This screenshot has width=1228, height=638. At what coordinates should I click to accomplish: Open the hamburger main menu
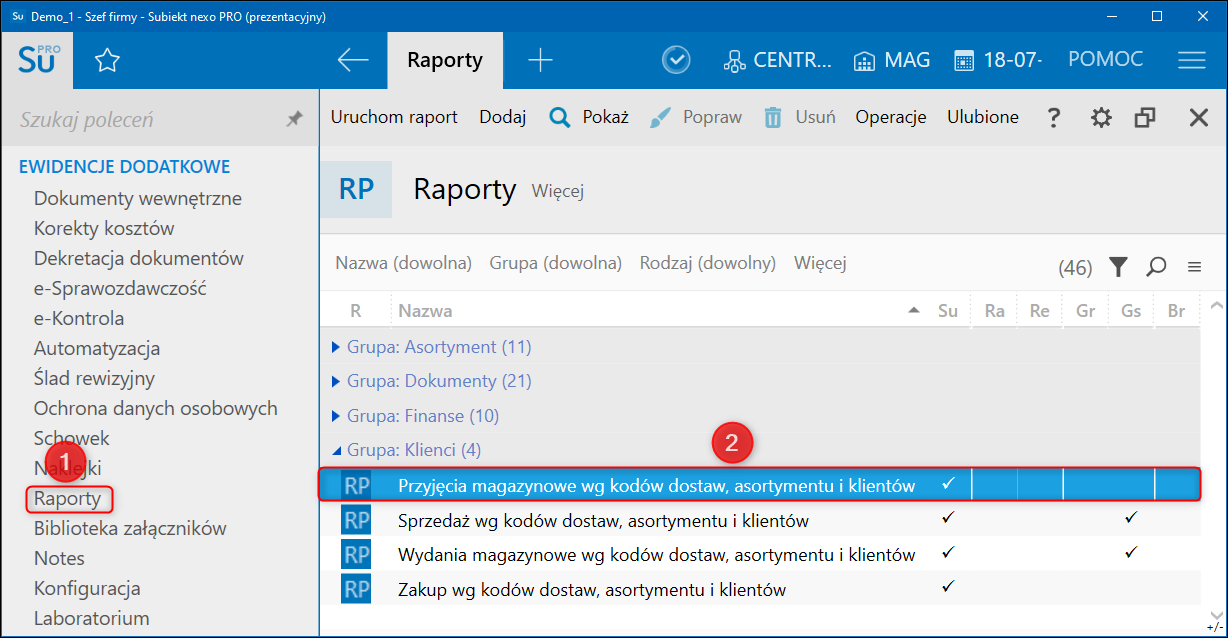(x=1192, y=60)
